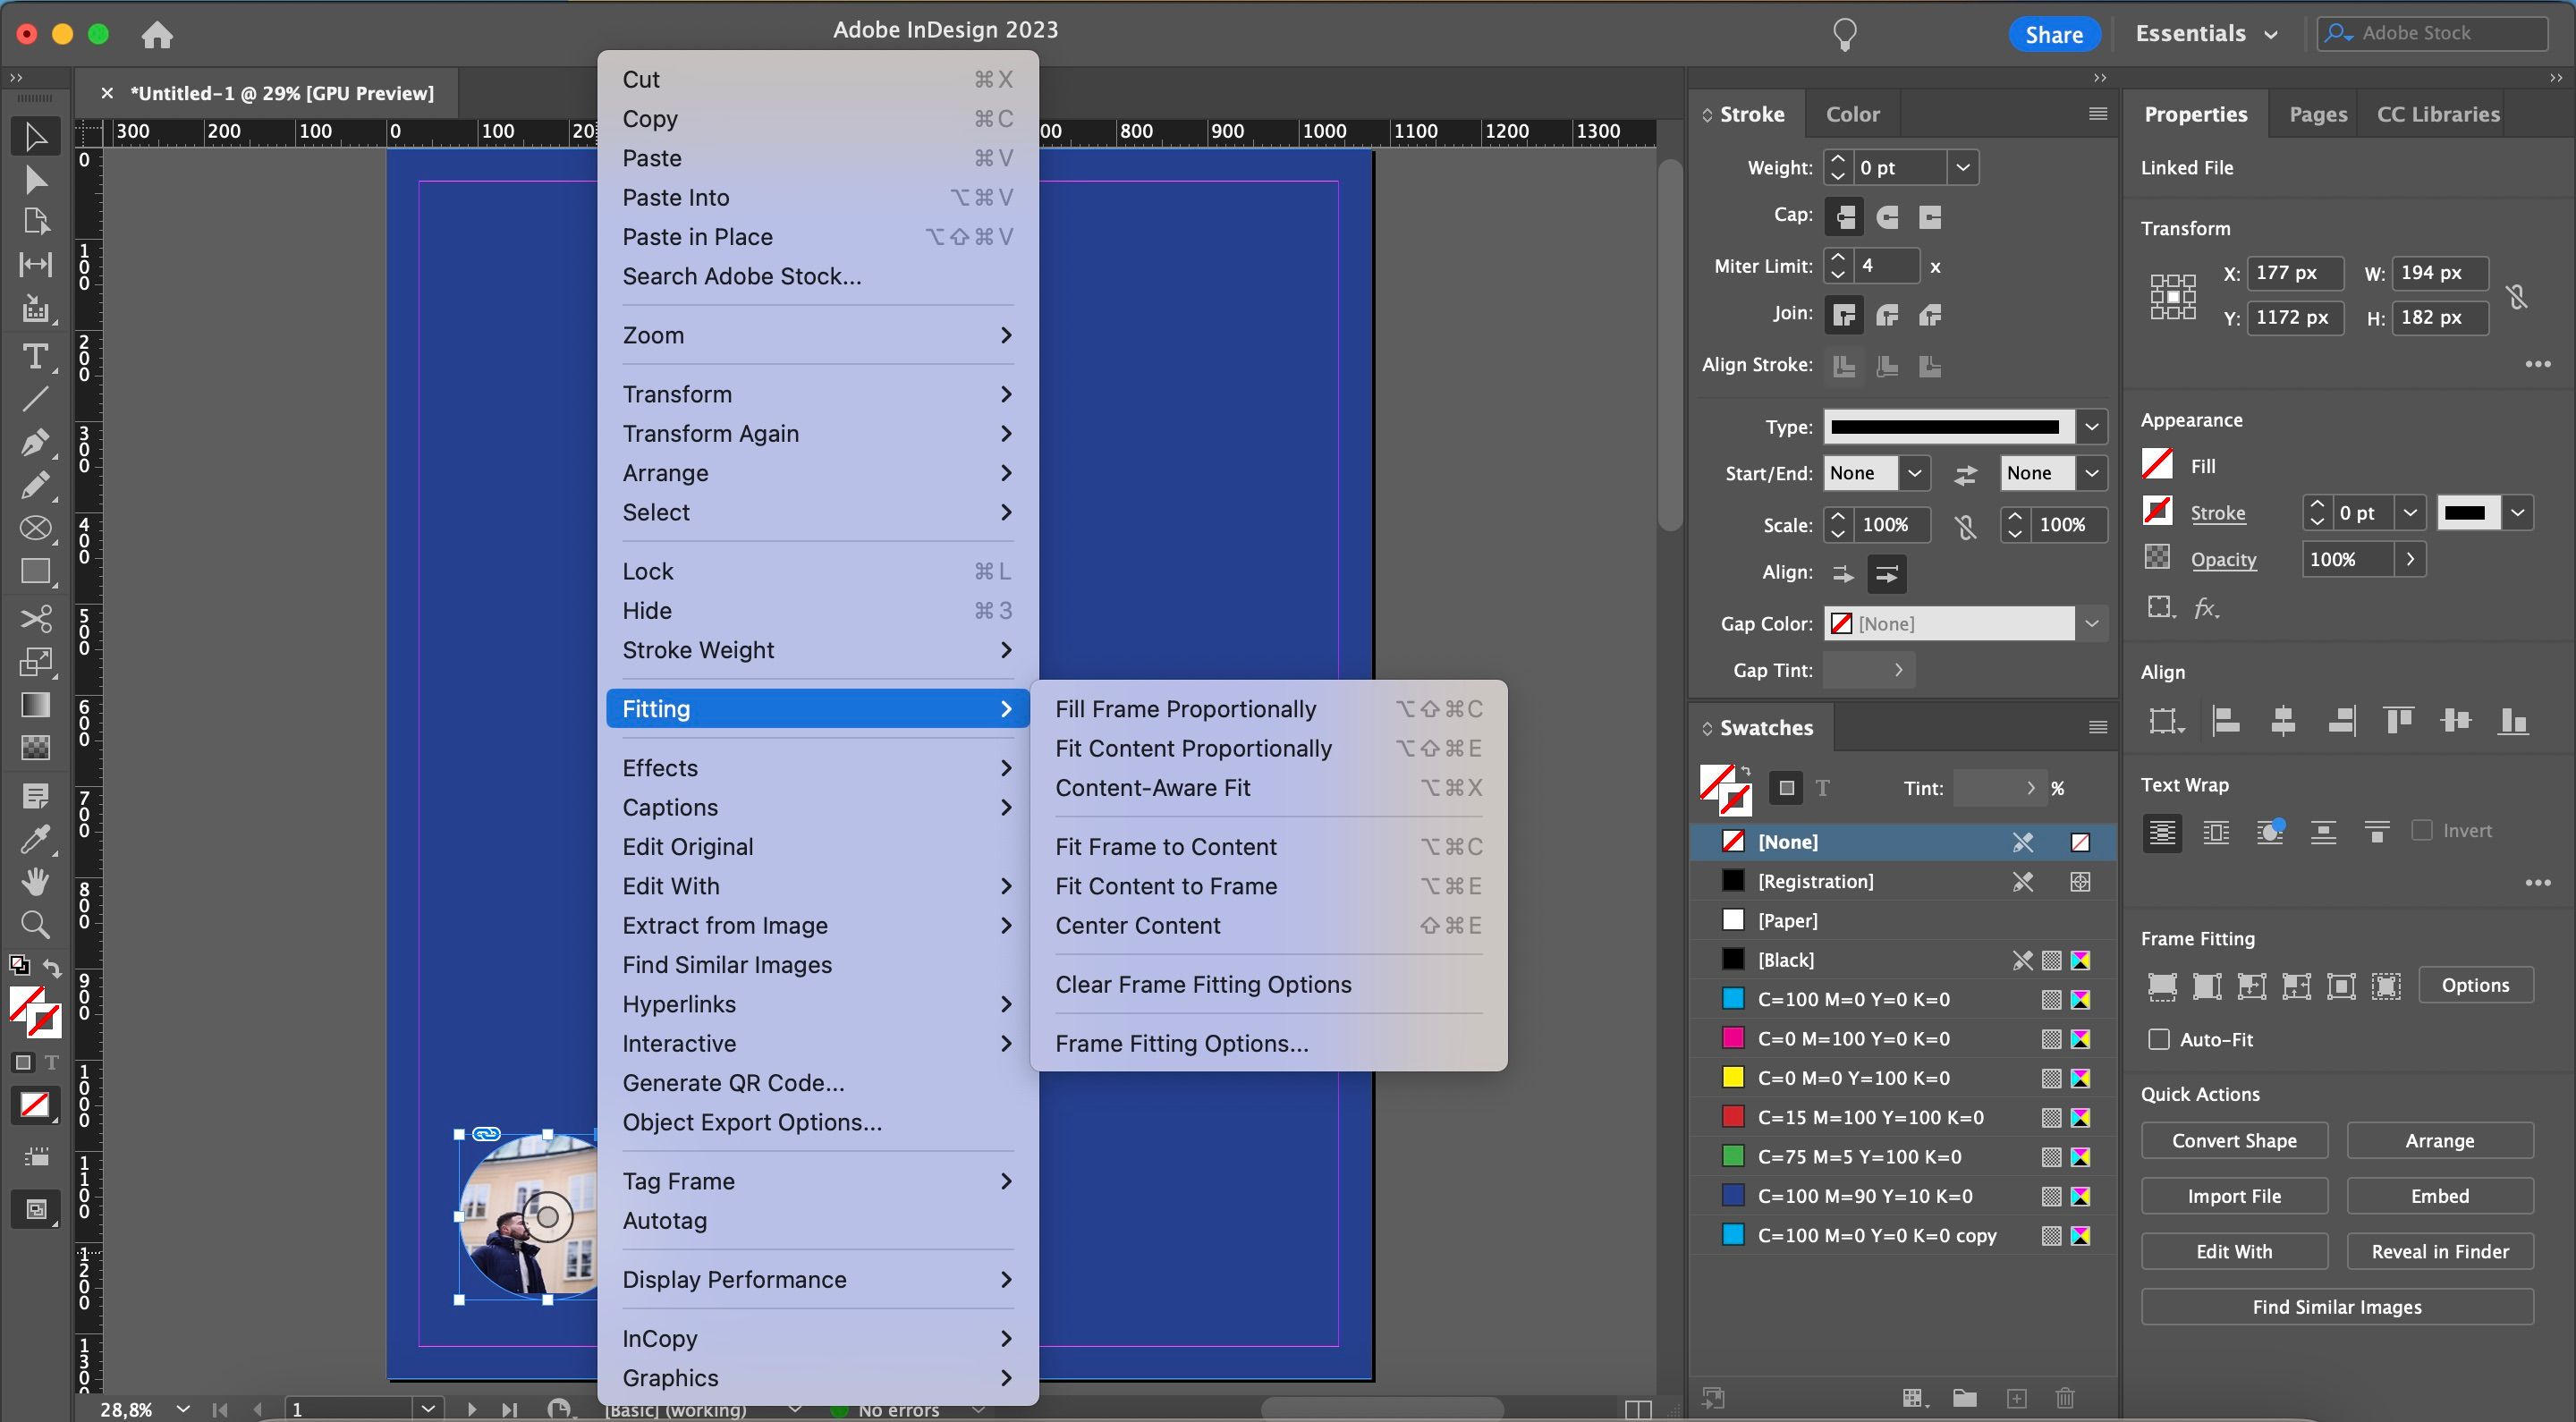The image size is (2576, 1422).
Task: Select the Pen tool
Action: pyautogui.click(x=37, y=443)
